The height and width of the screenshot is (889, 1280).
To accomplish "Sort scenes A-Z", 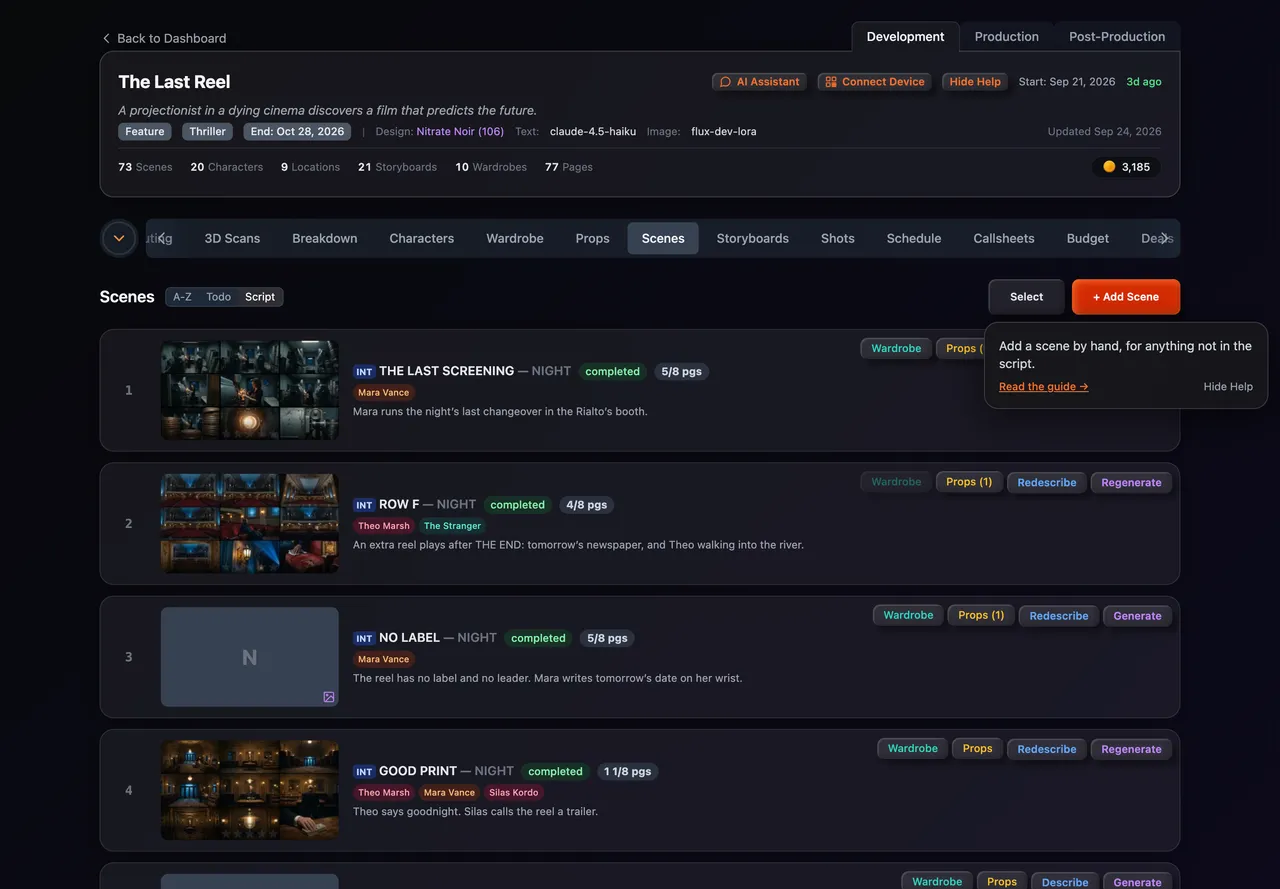I will coord(182,297).
